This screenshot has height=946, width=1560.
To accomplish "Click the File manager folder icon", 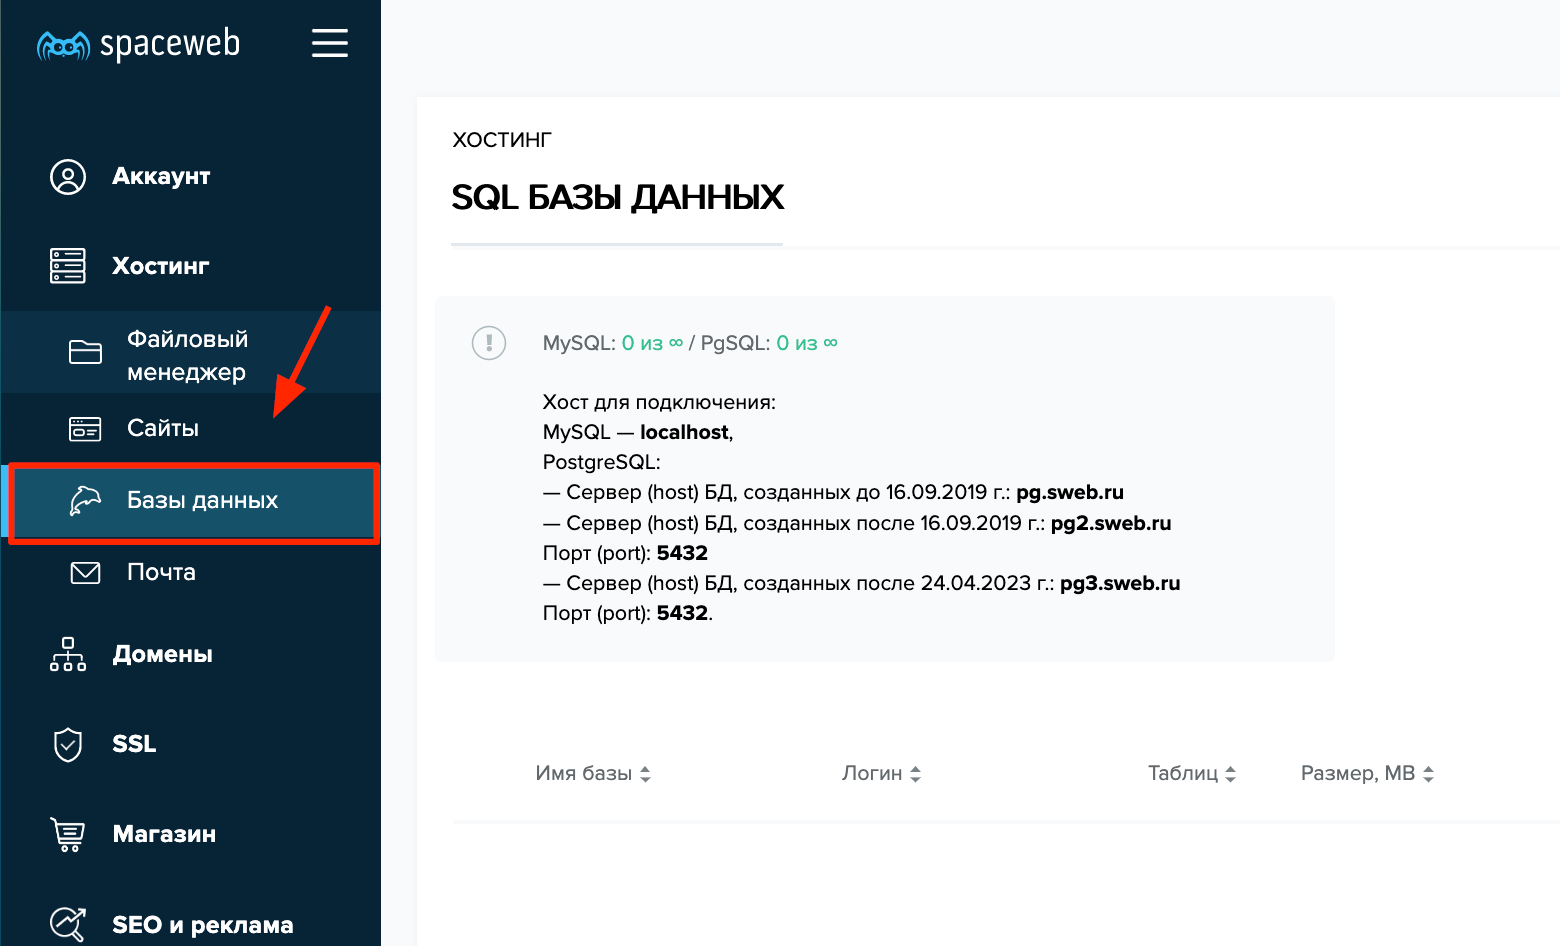I will click(85, 352).
